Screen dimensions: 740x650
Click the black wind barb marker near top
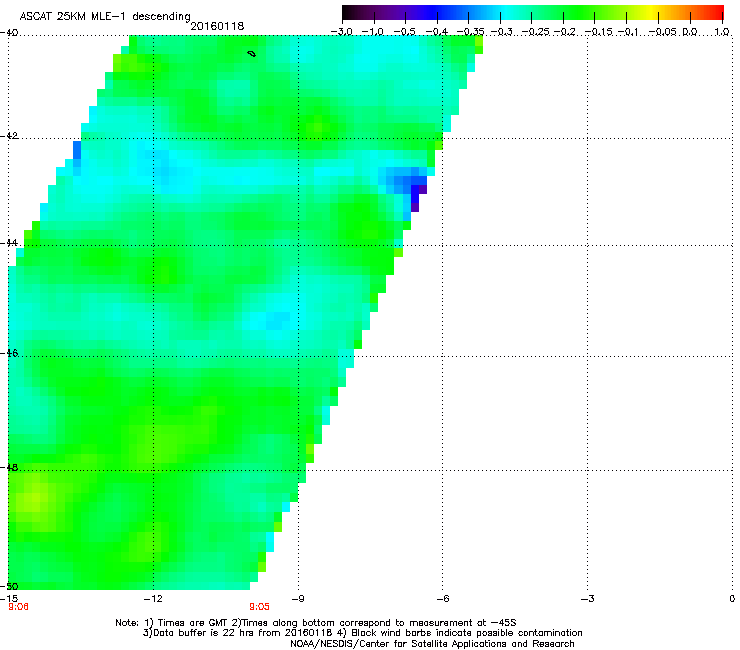pyautogui.click(x=252, y=54)
